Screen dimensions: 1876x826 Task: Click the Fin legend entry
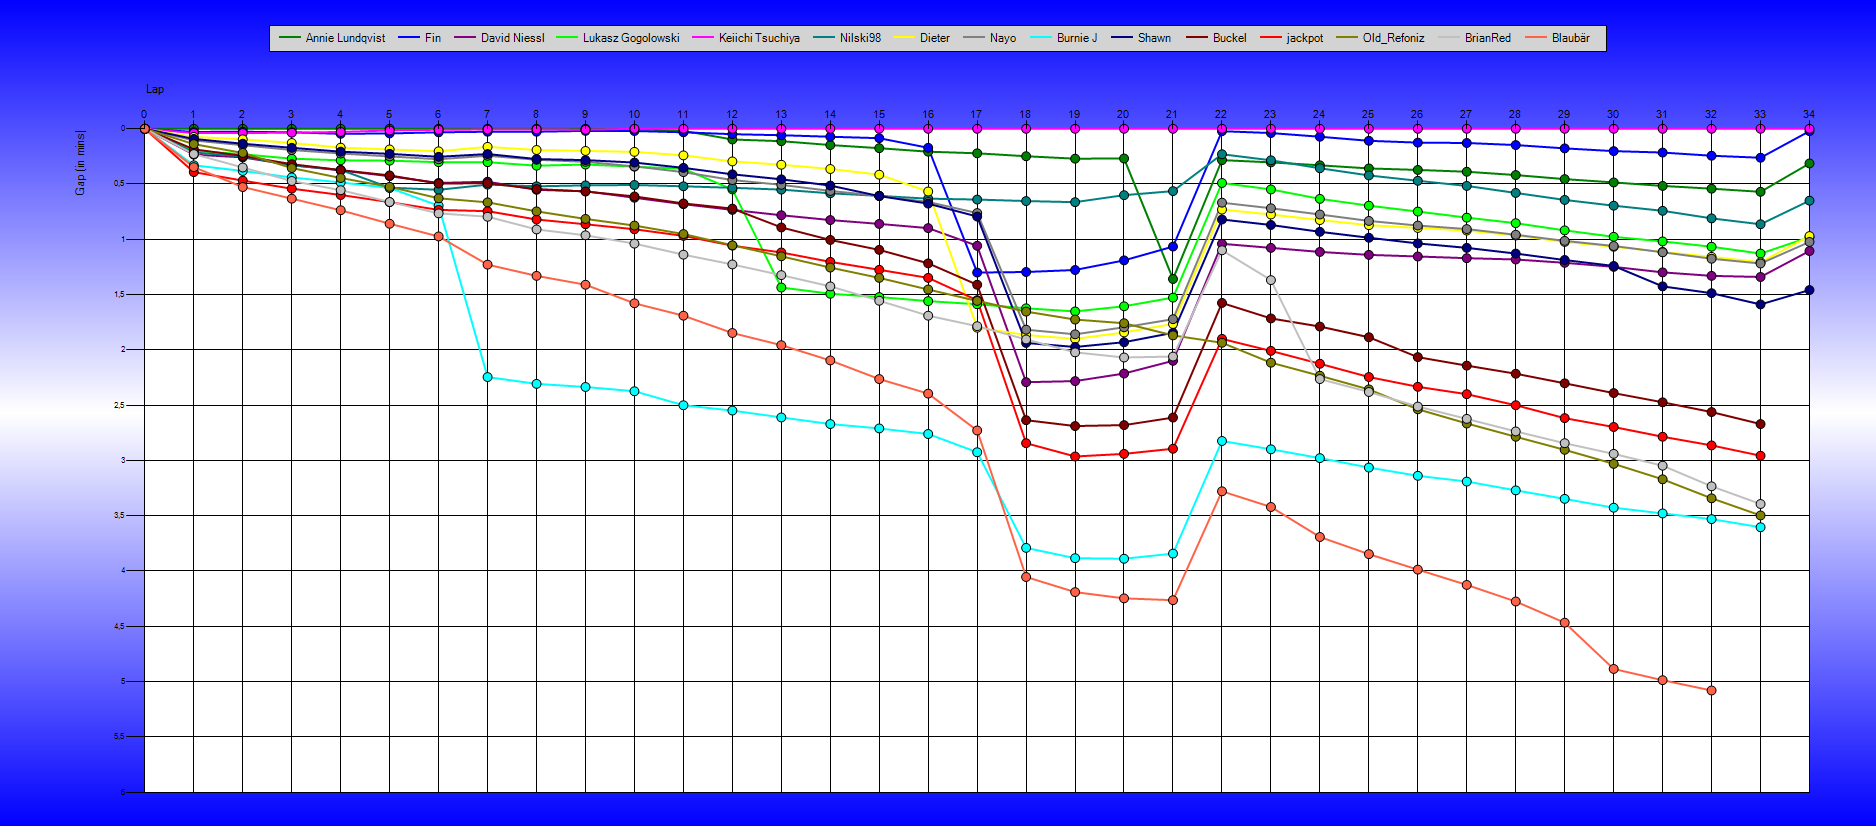420,38
